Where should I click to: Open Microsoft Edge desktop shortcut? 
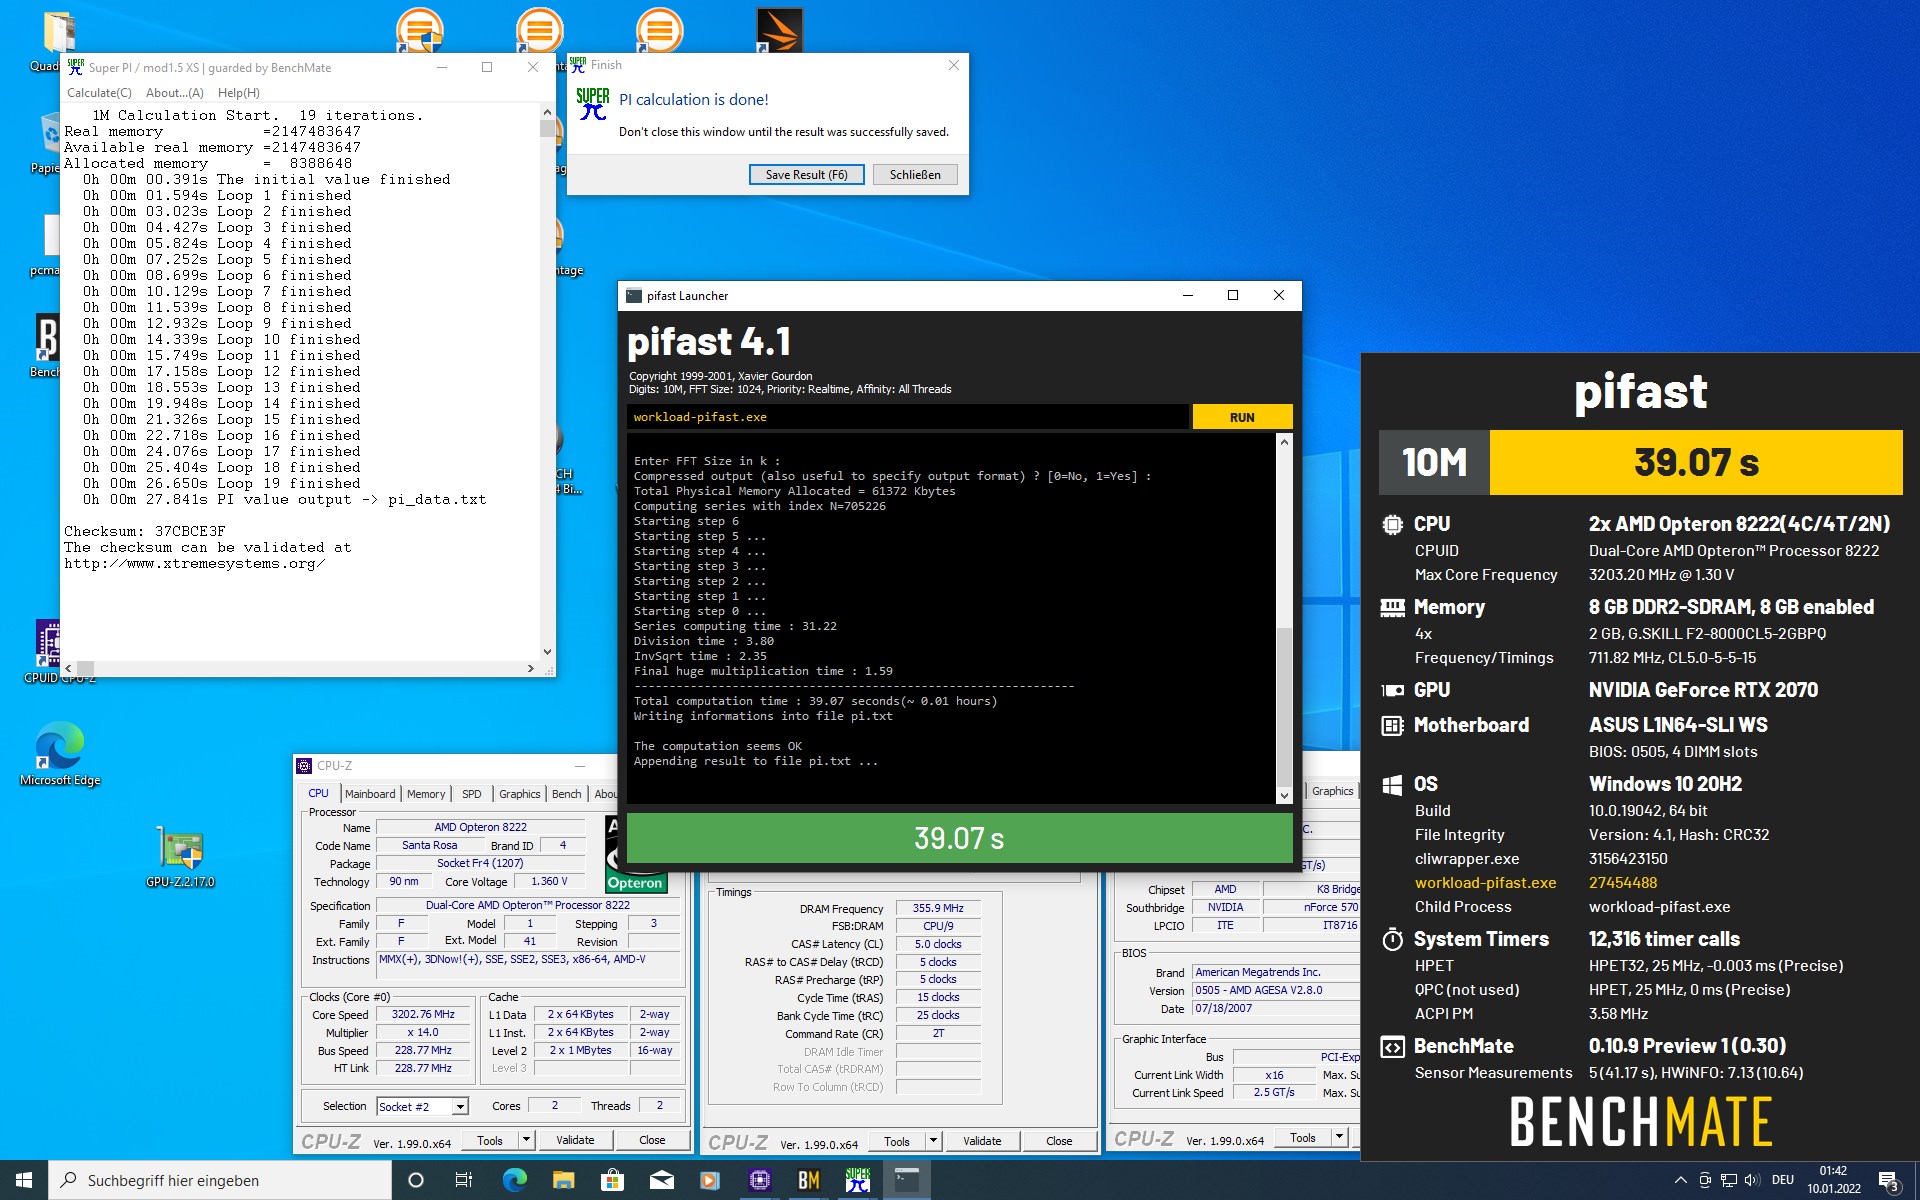pos(60,754)
